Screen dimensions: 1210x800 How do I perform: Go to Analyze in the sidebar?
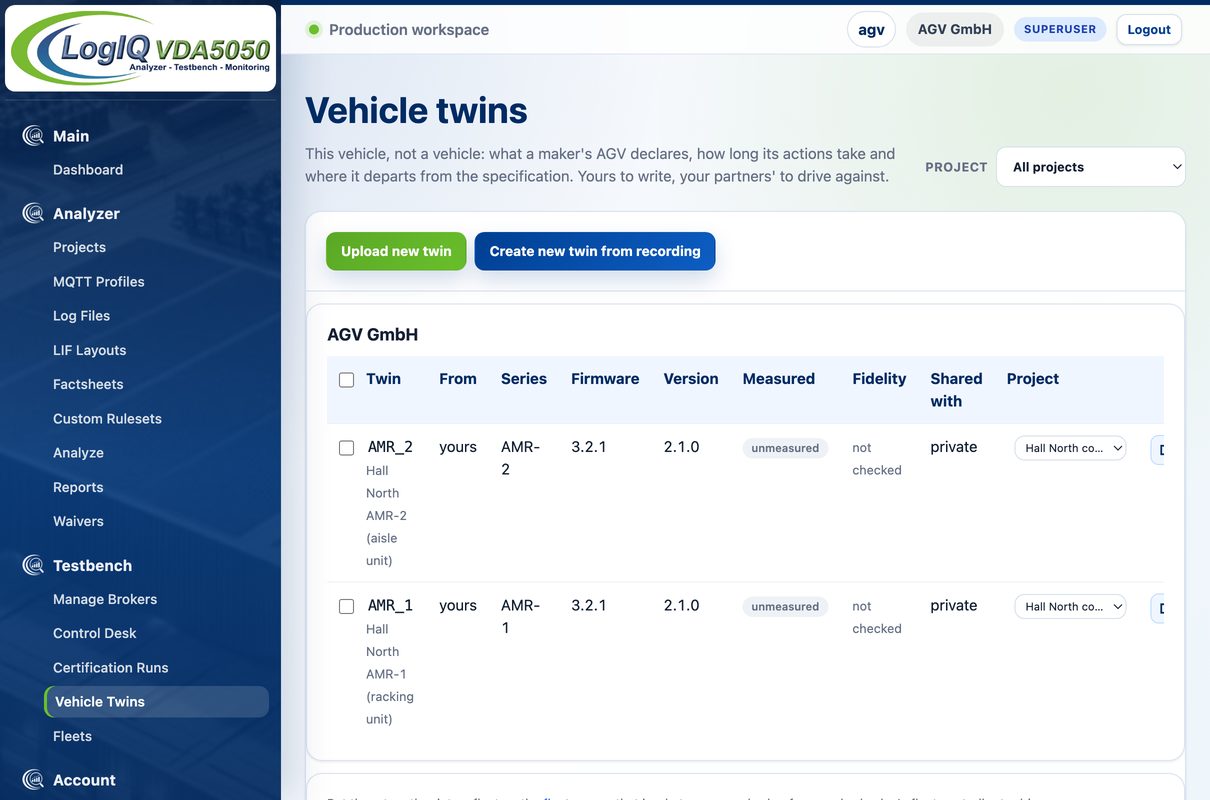[x=78, y=453]
